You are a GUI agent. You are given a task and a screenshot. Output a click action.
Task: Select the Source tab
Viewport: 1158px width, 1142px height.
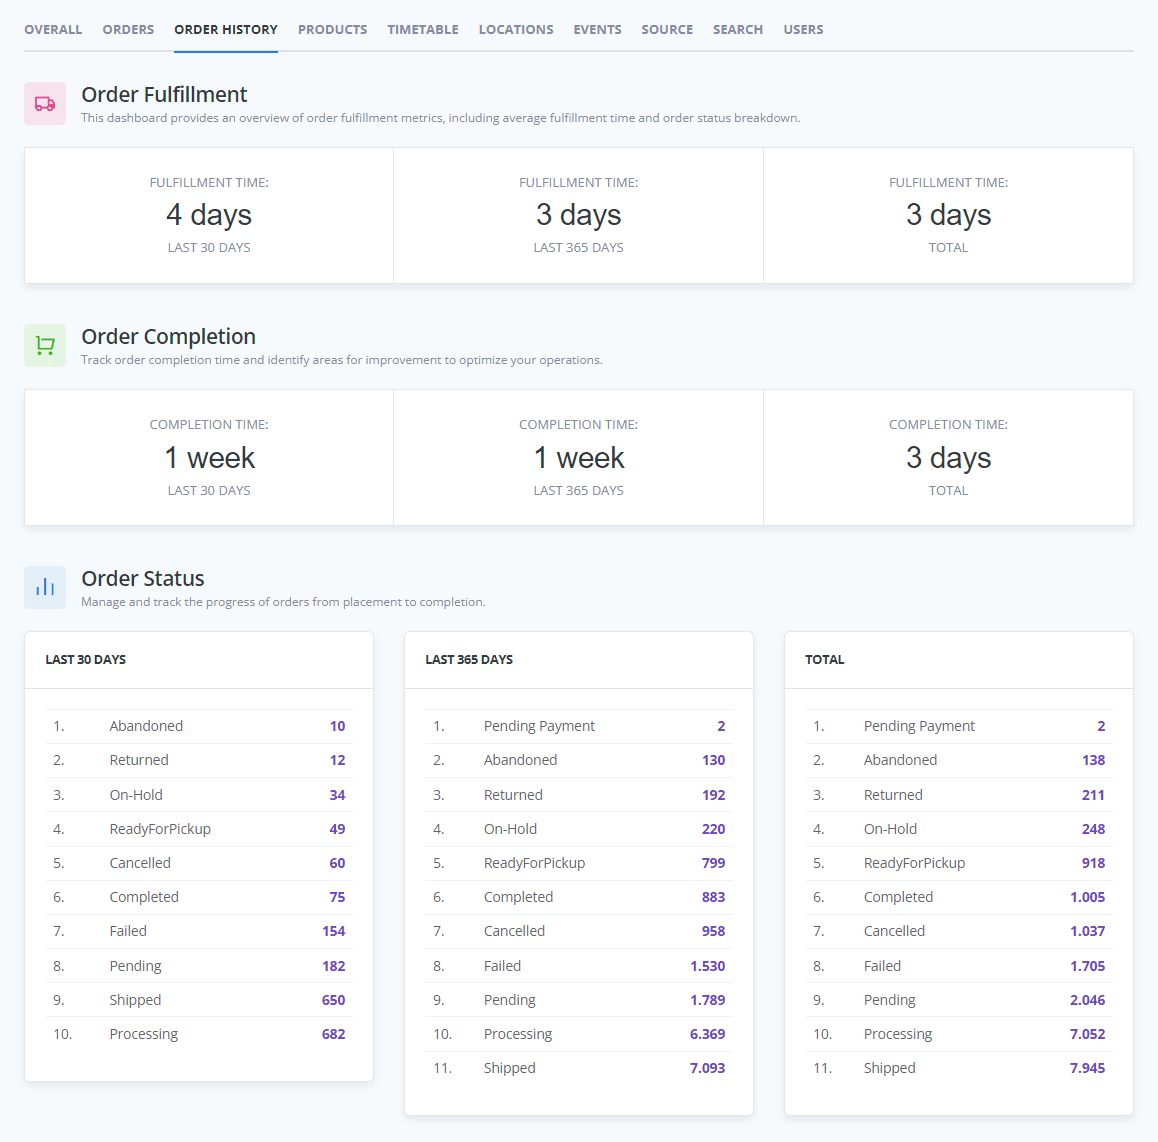coord(667,30)
